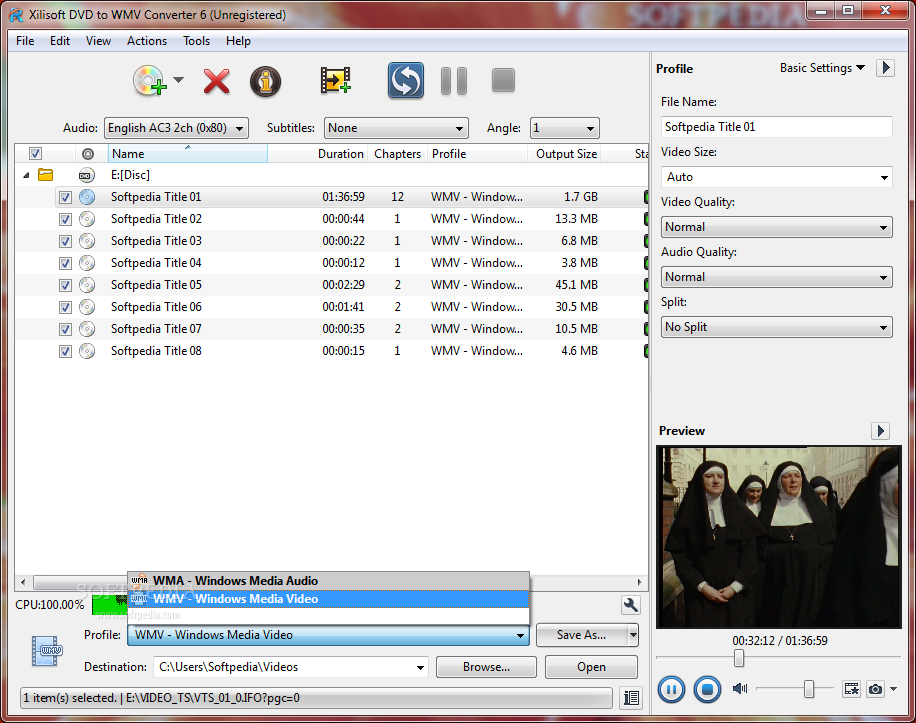
Task: Click the DVD drive icon beside E:[Disc]
Action: (x=86, y=175)
